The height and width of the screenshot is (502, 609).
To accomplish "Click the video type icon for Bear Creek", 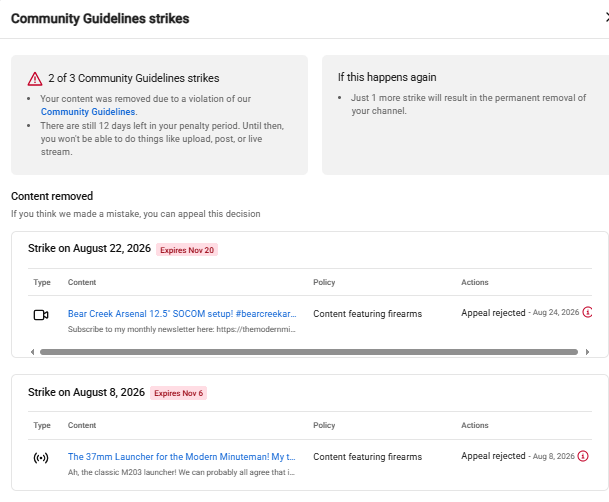I will point(41,315).
